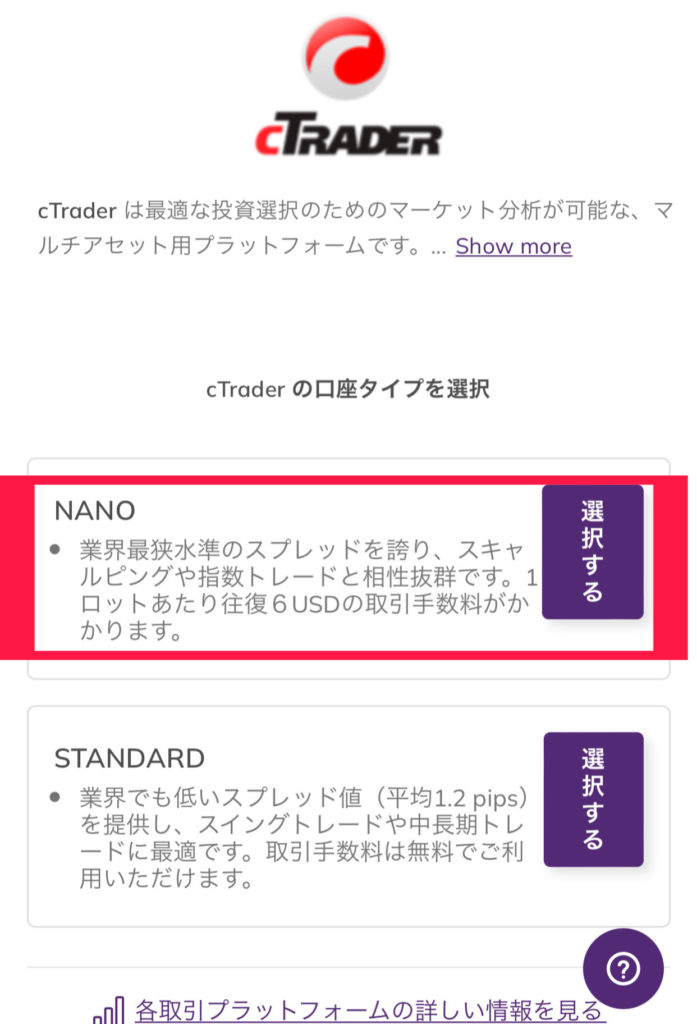Click the ellipsis before Show more
This screenshot has height=1024, width=697.
pyautogui.click(x=437, y=247)
